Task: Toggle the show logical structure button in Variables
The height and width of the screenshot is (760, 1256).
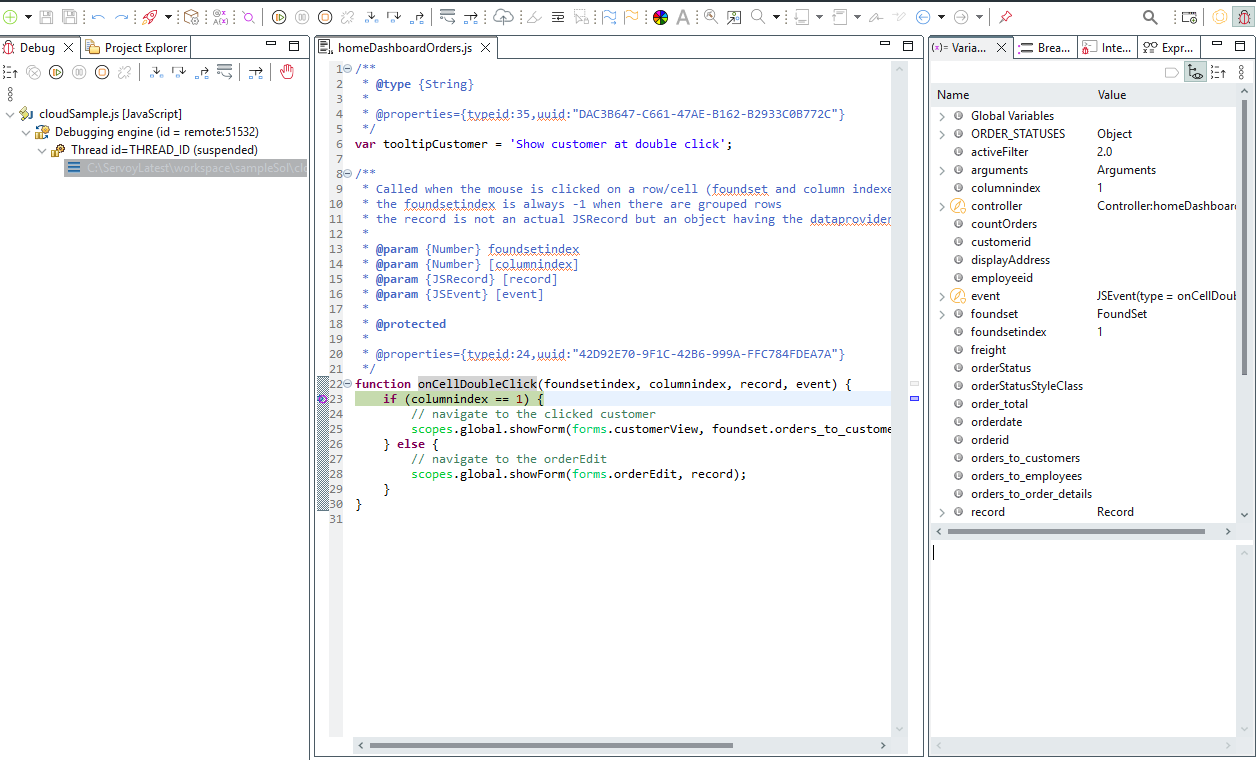Action: [x=1194, y=72]
